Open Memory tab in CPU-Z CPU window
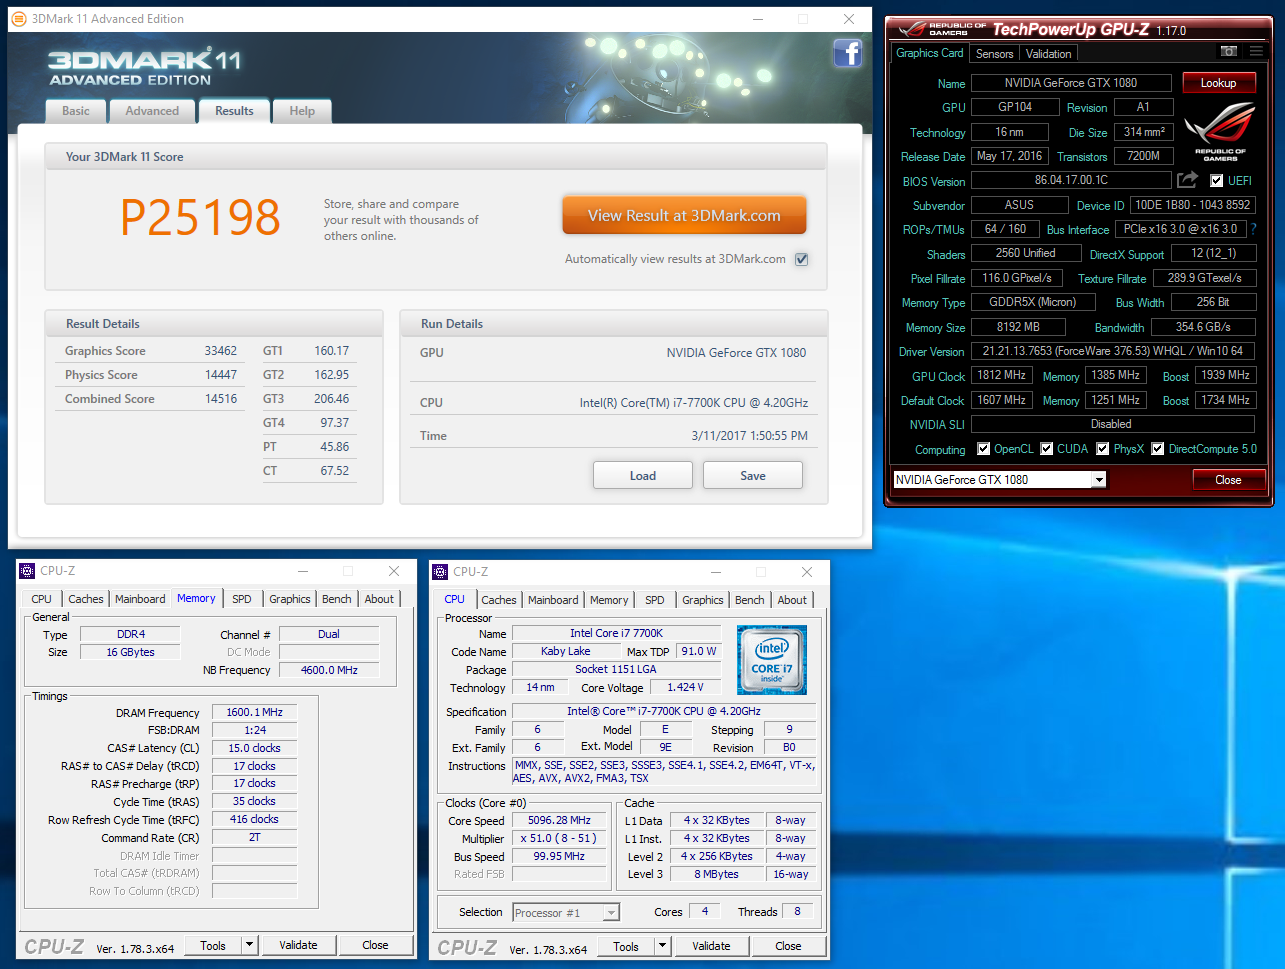1285x969 pixels. (x=609, y=600)
